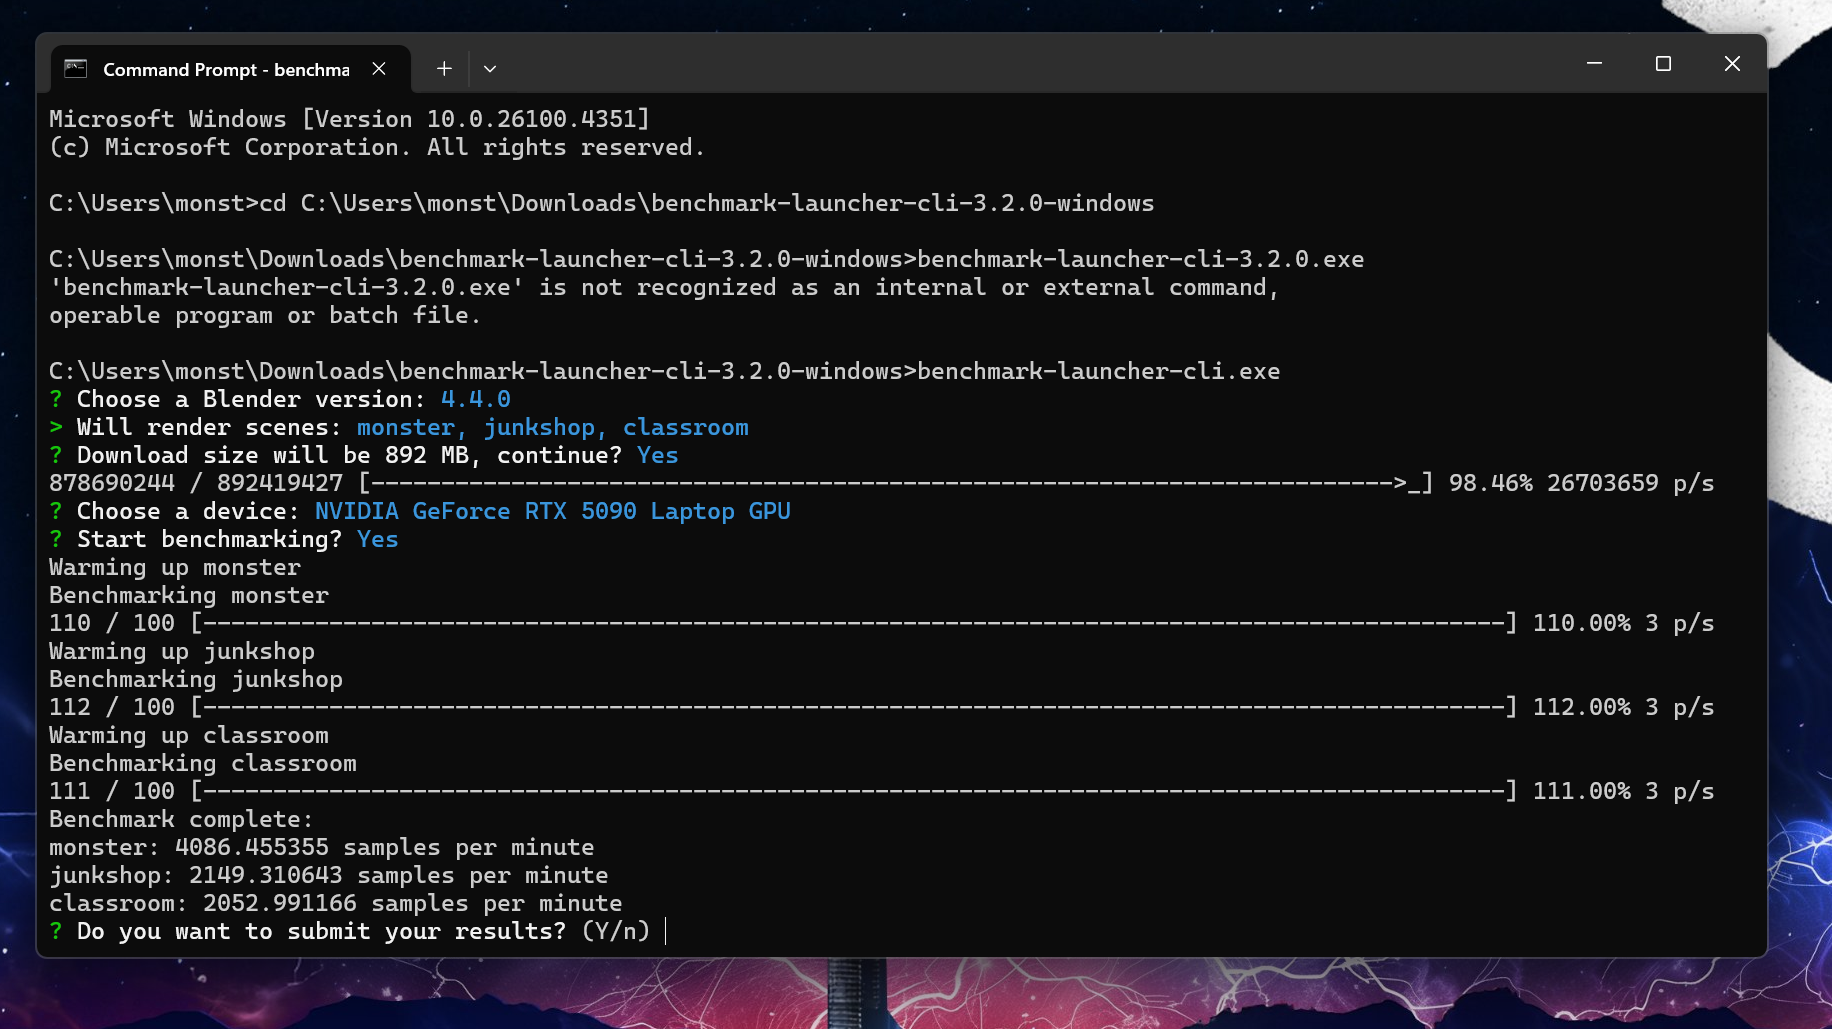The height and width of the screenshot is (1029, 1832).
Task: Click the 'is not recognized' error message line
Action: tap(664, 287)
